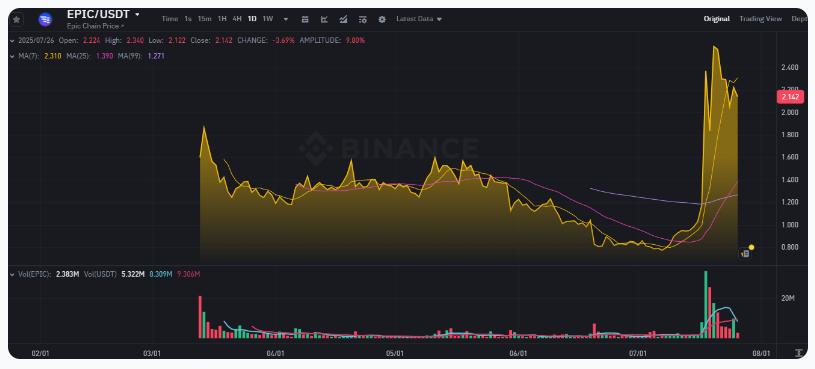Select the 1W interval

click(268, 19)
